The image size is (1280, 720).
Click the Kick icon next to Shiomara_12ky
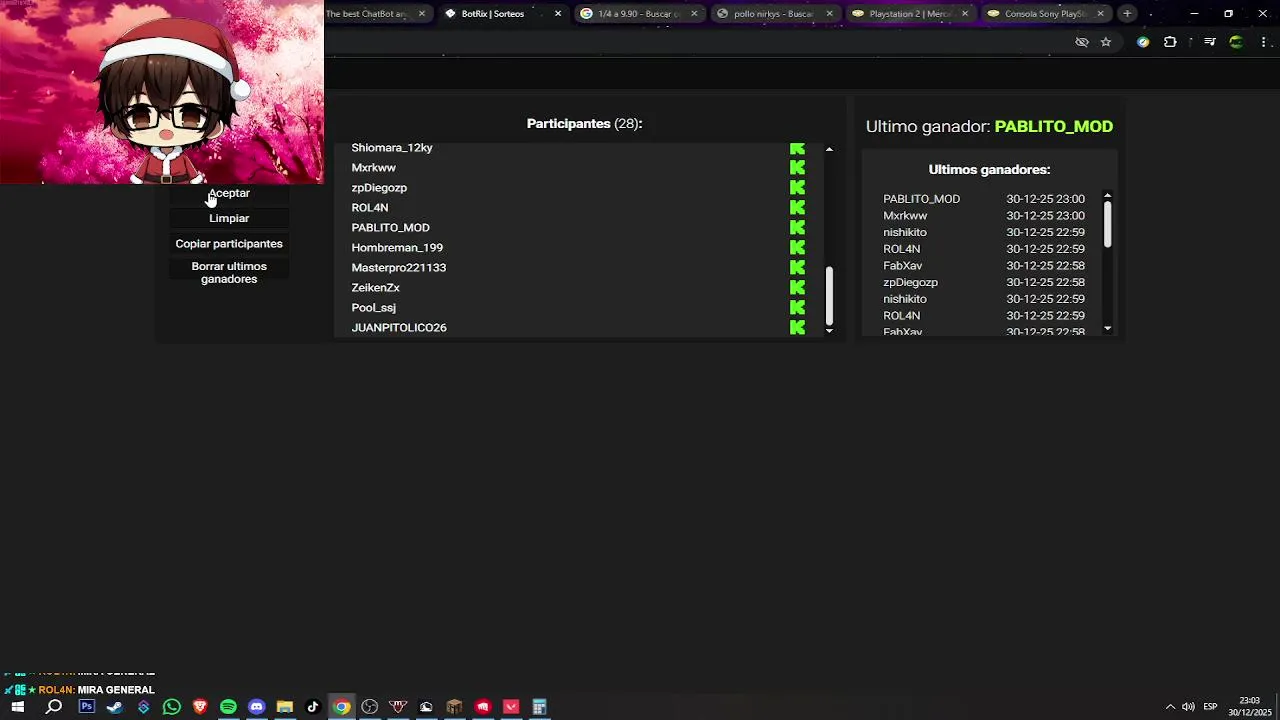(x=797, y=148)
